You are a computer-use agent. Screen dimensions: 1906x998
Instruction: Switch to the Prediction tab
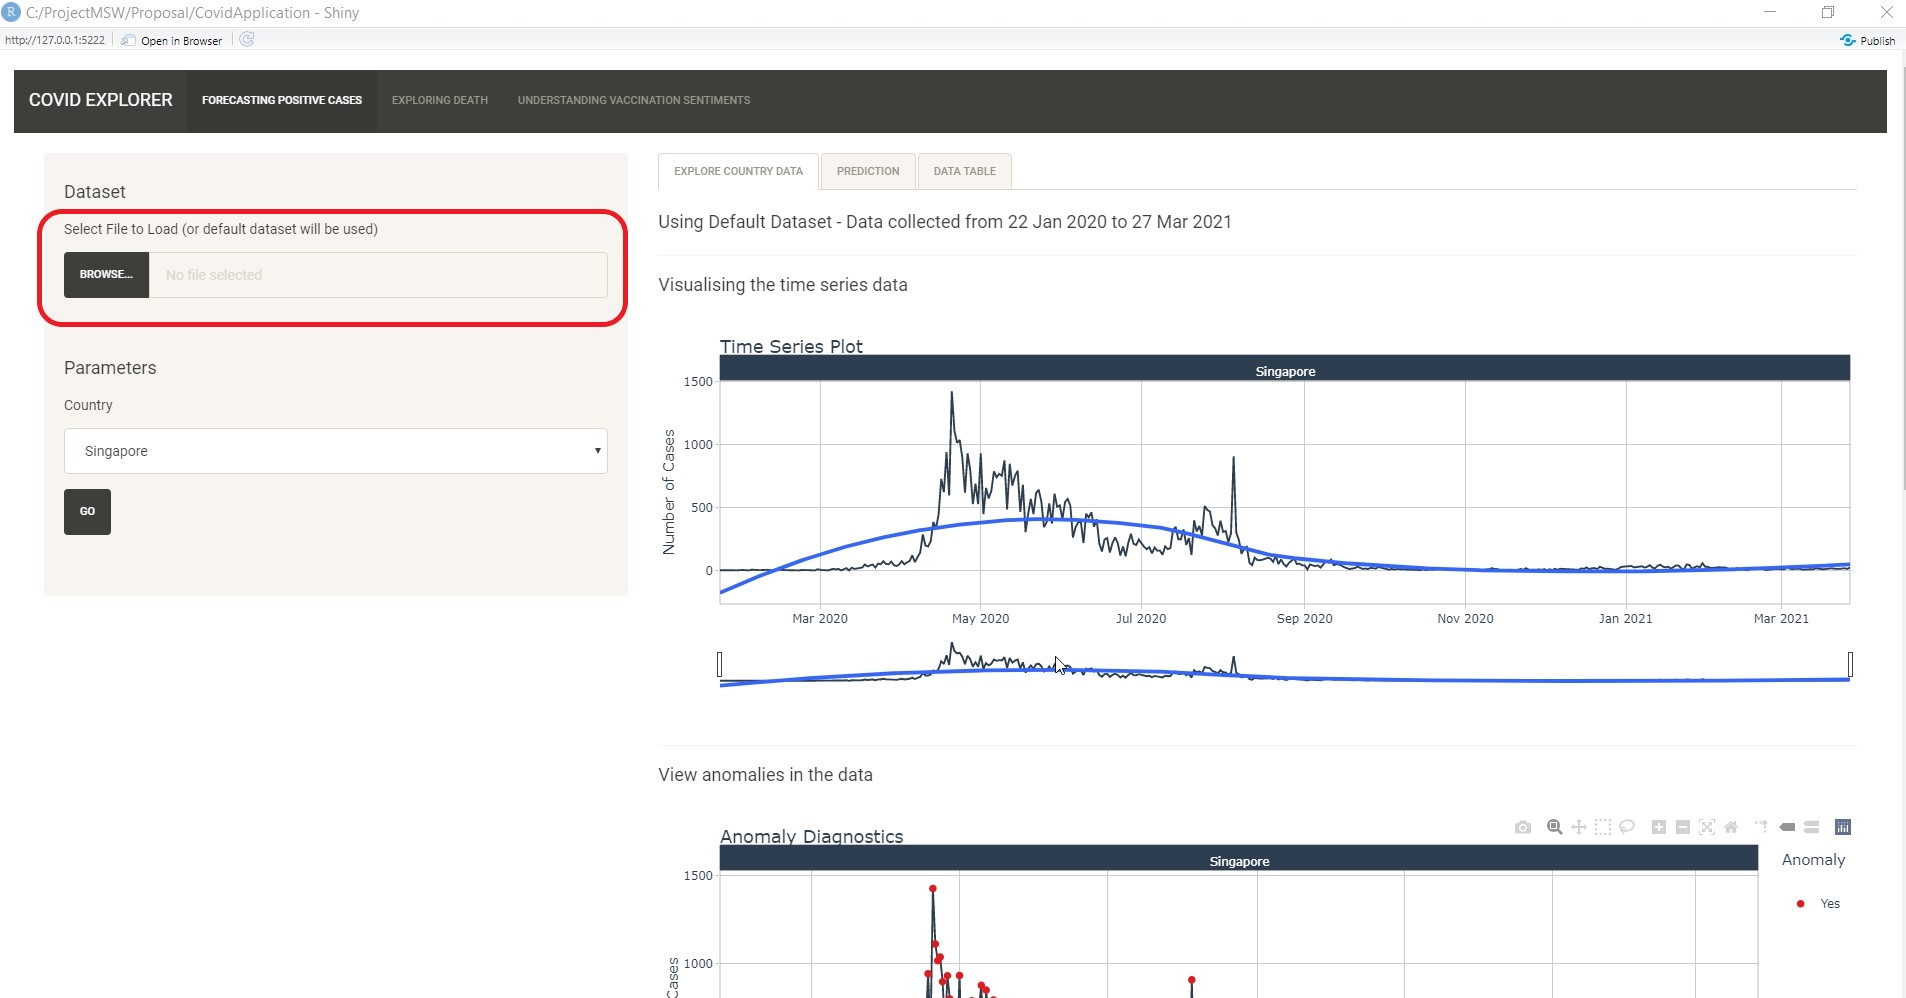tap(867, 171)
